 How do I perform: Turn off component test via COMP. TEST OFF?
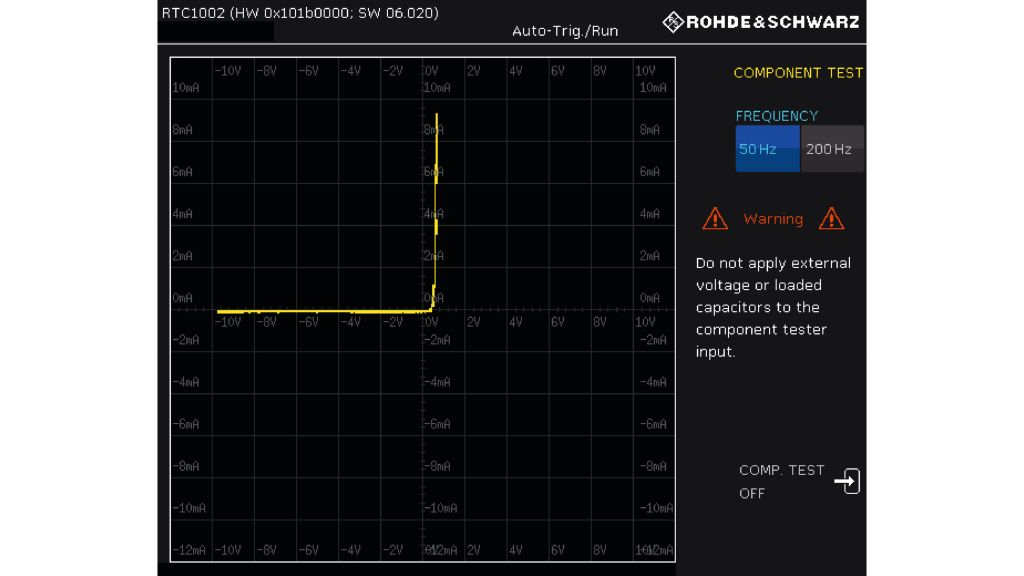[781, 481]
